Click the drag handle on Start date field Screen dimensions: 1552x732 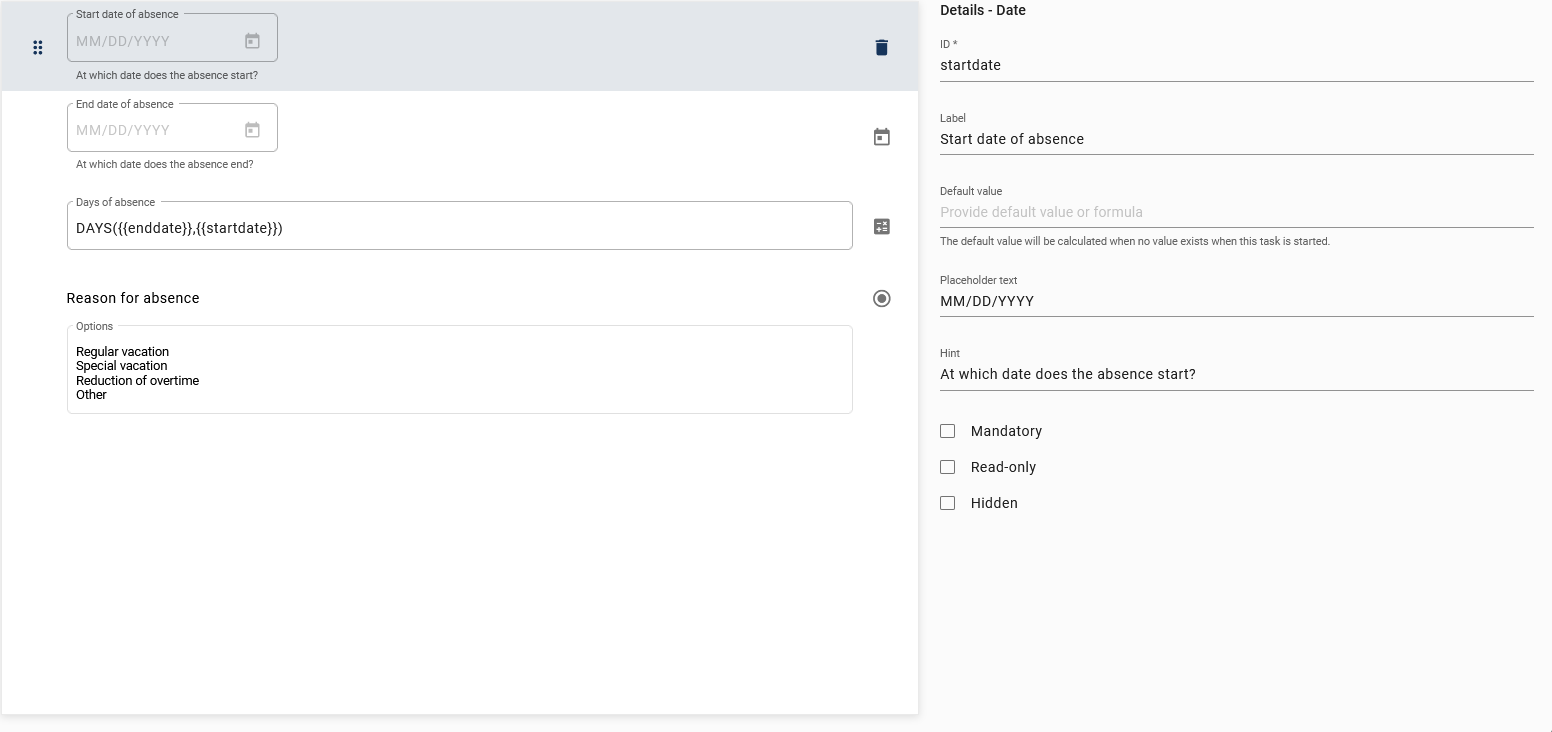pyautogui.click(x=37, y=47)
